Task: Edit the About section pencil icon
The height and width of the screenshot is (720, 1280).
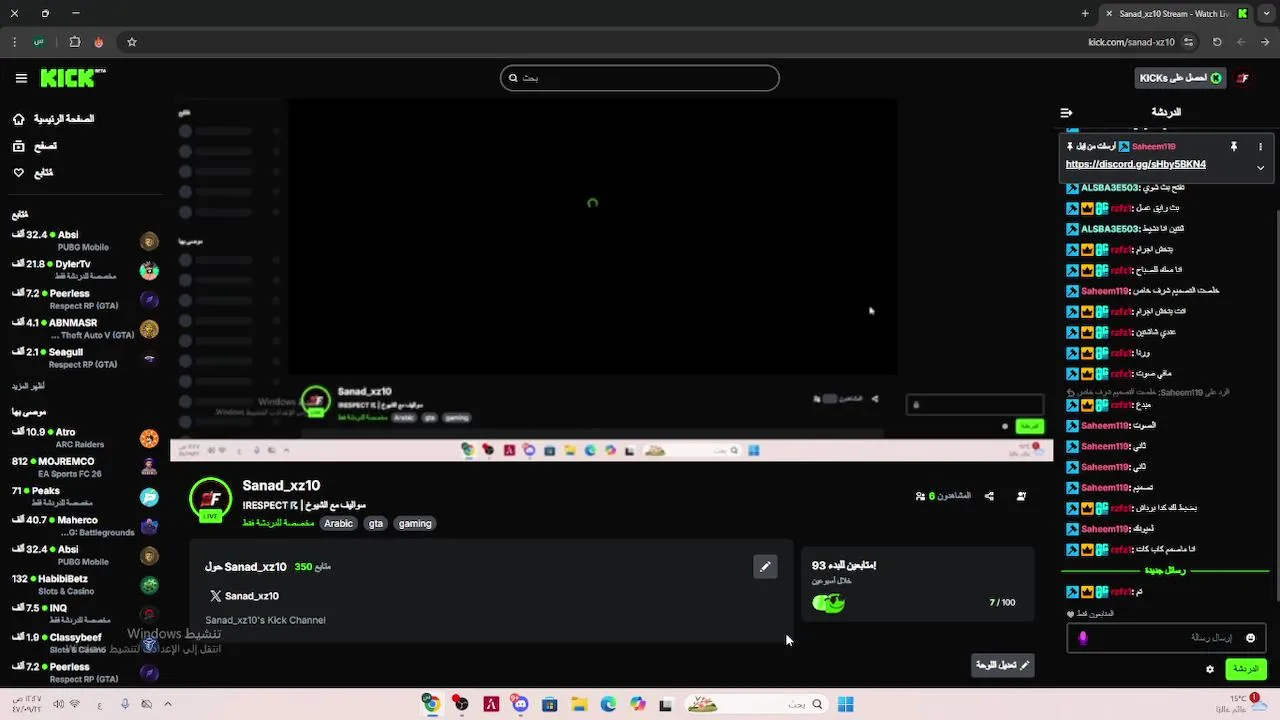Action: click(765, 566)
